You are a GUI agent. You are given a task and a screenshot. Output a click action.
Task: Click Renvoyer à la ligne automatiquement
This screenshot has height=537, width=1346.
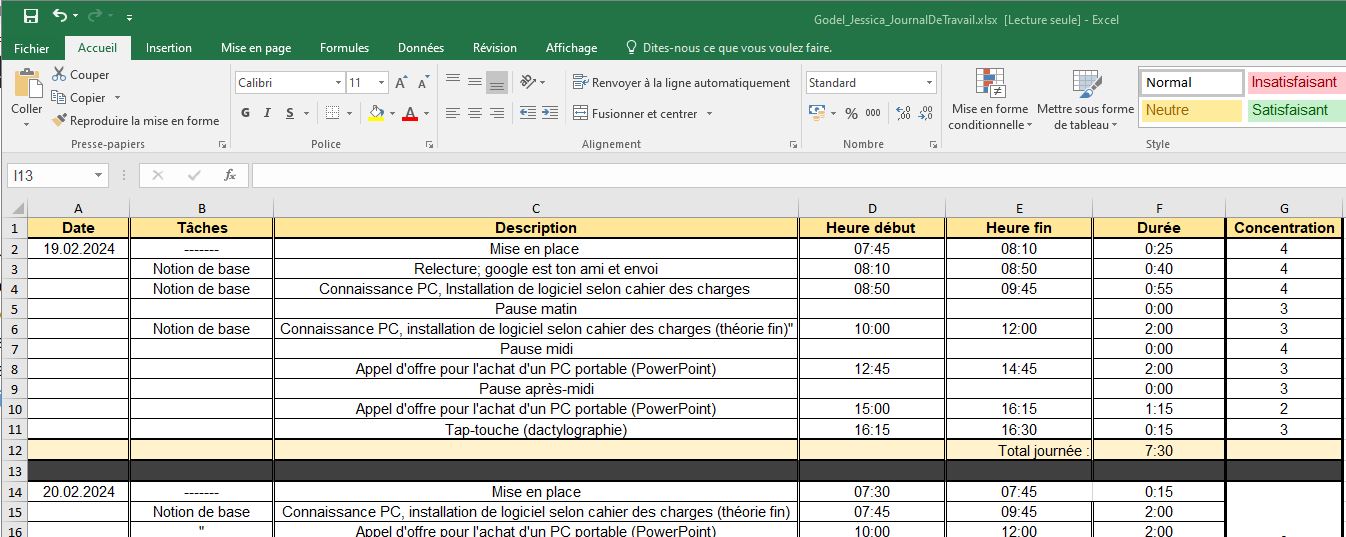[682, 83]
